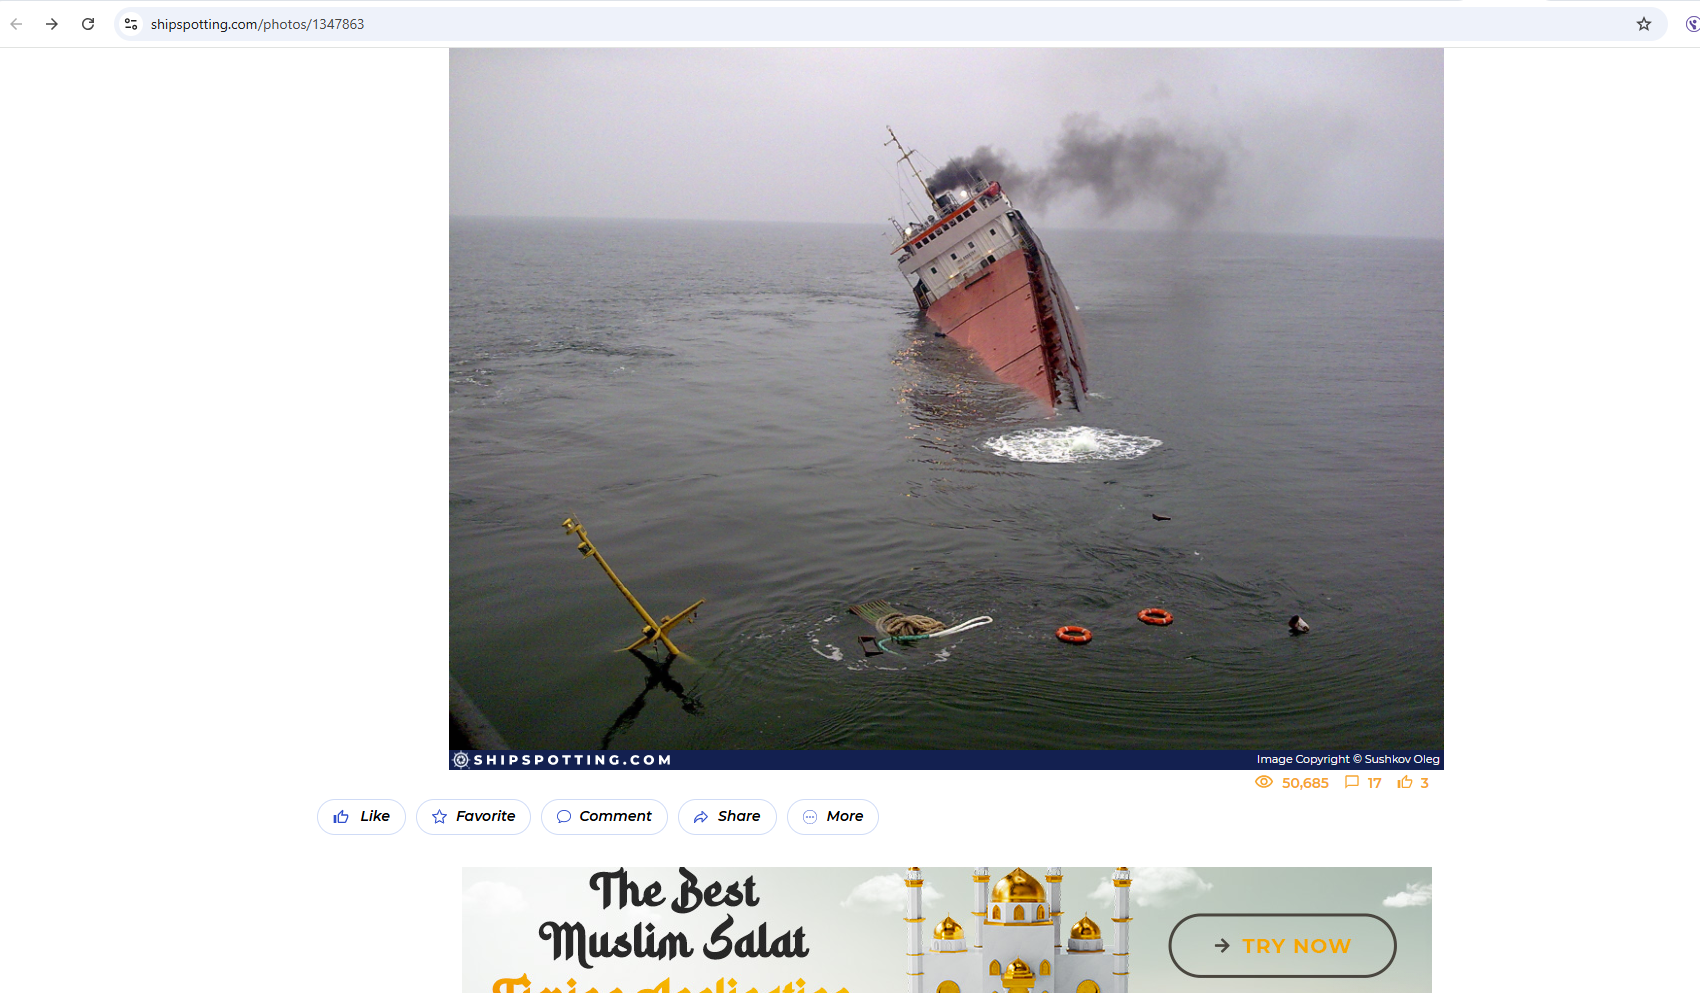Toggle a like on the ship photo

click(x=361, y=816)
